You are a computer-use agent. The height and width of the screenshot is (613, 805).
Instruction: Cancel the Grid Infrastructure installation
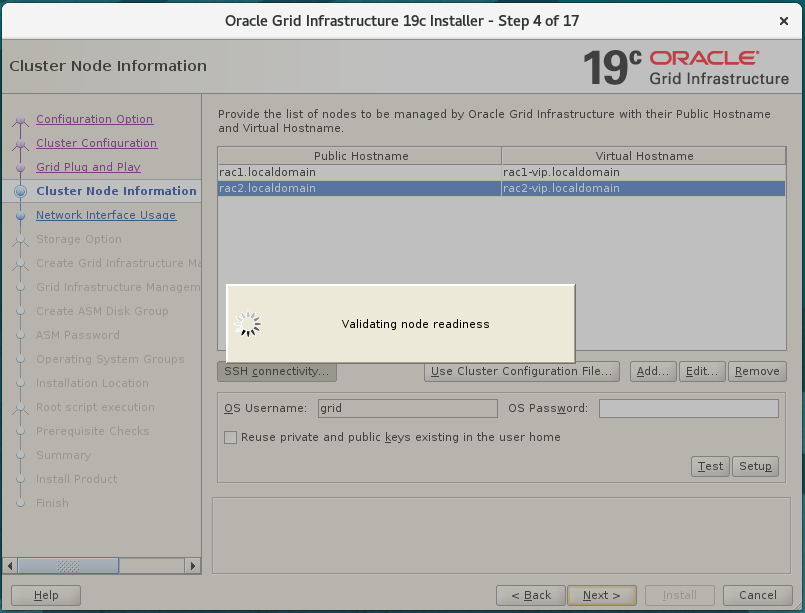point(758,596)
